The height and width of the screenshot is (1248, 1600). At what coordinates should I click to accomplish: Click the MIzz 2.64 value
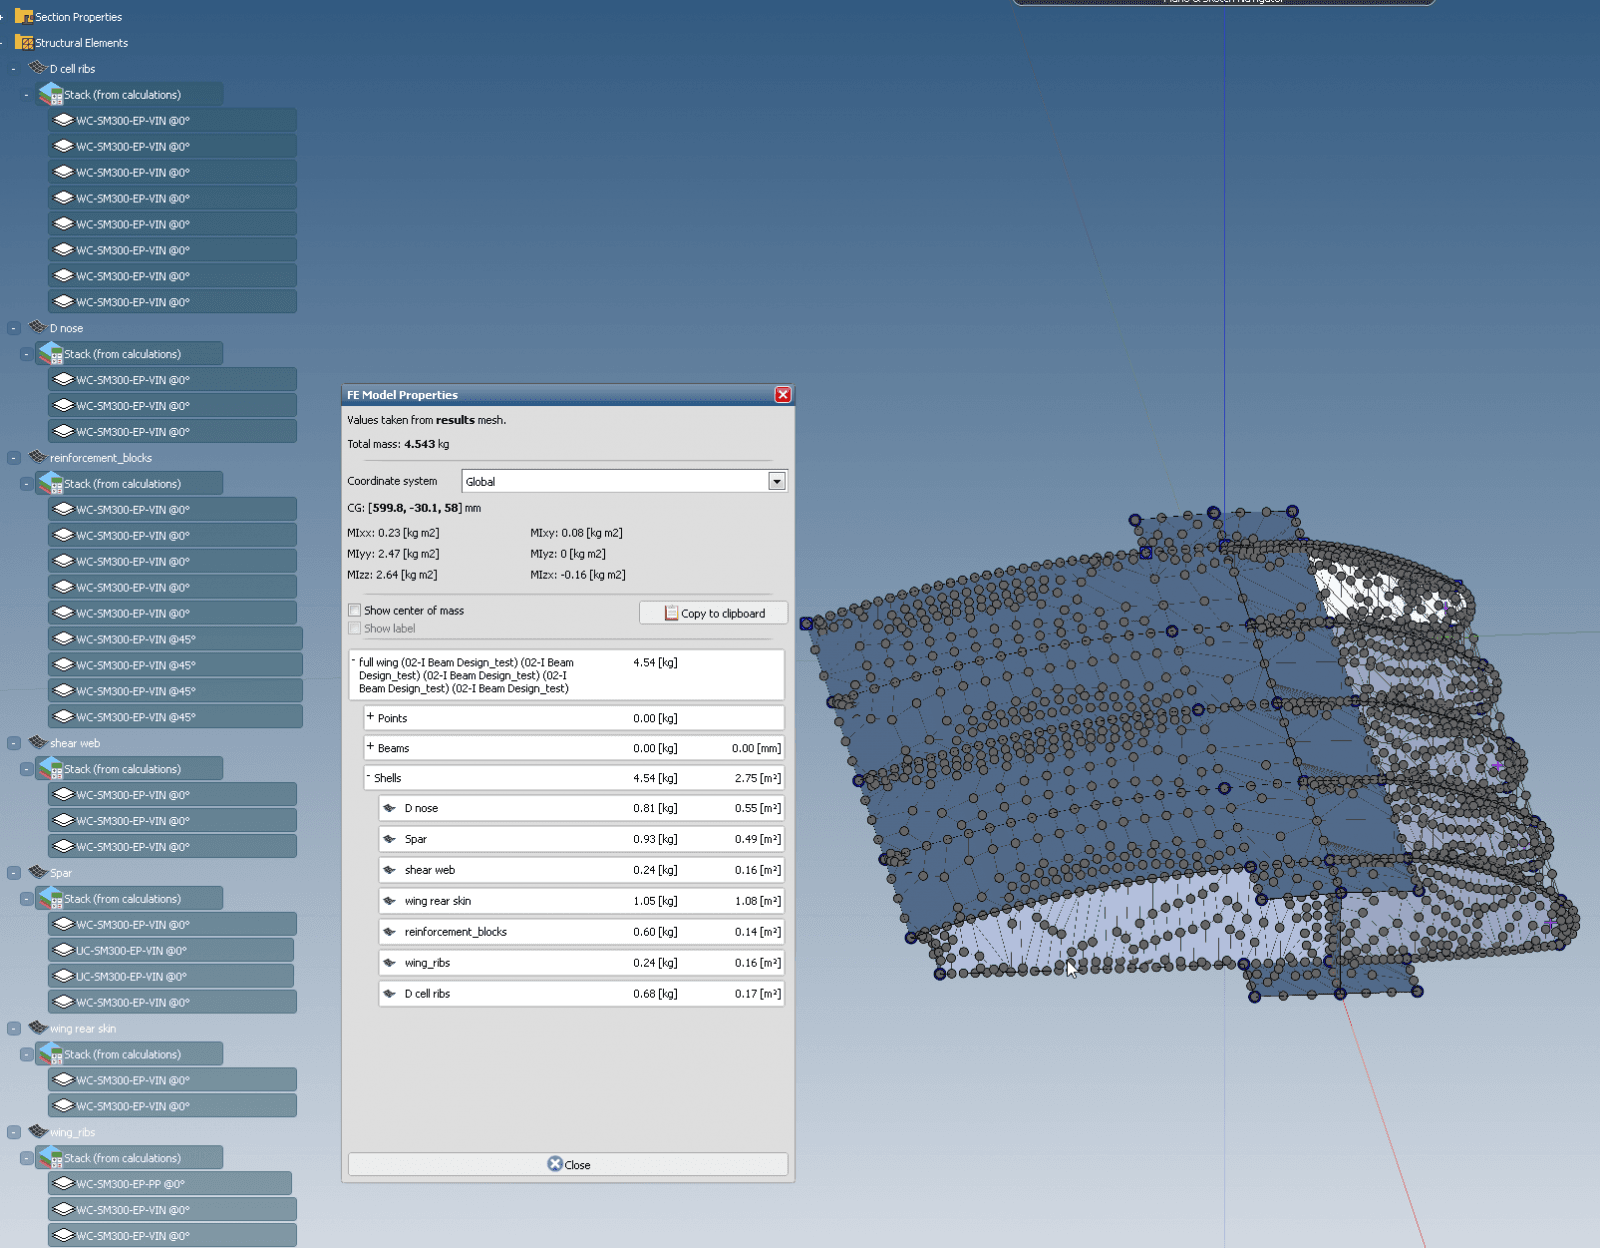click(392, 575)
